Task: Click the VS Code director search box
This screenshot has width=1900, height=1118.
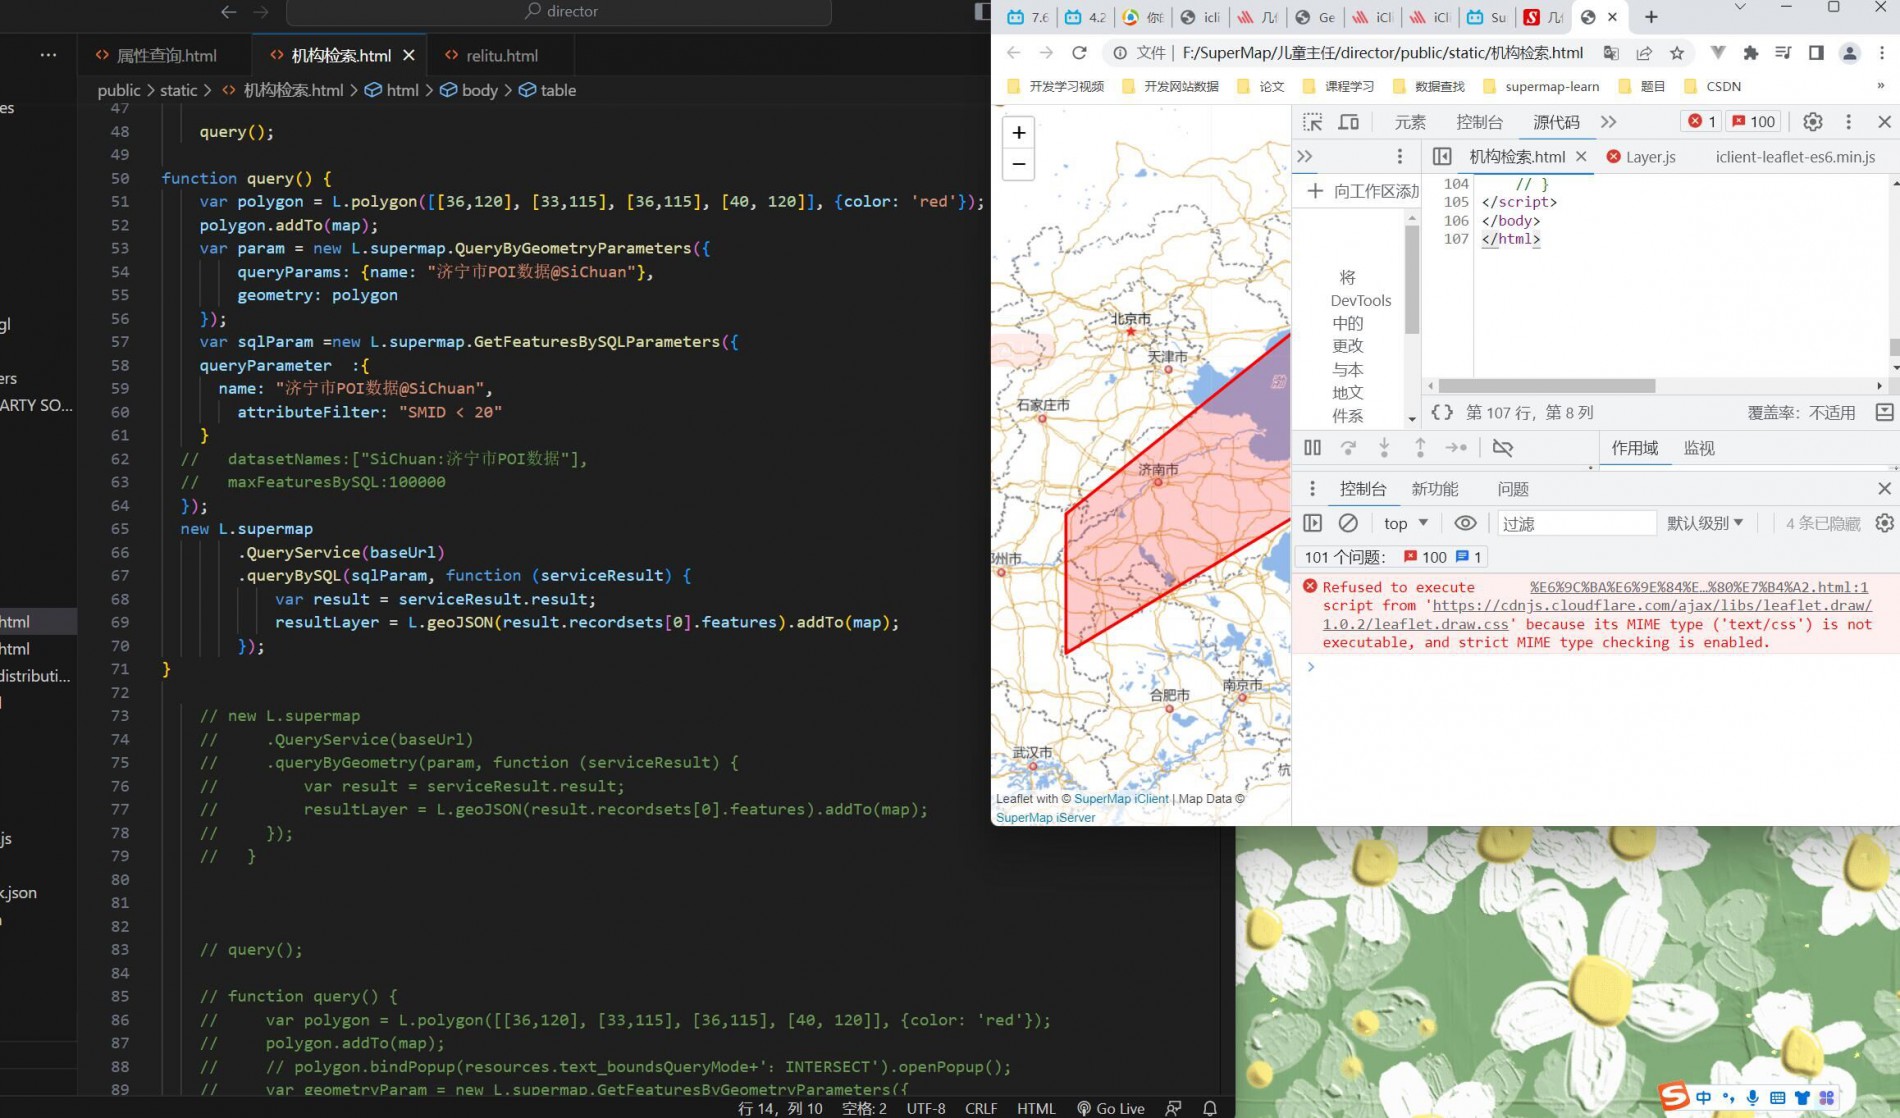Action: [x=559, y=12]
